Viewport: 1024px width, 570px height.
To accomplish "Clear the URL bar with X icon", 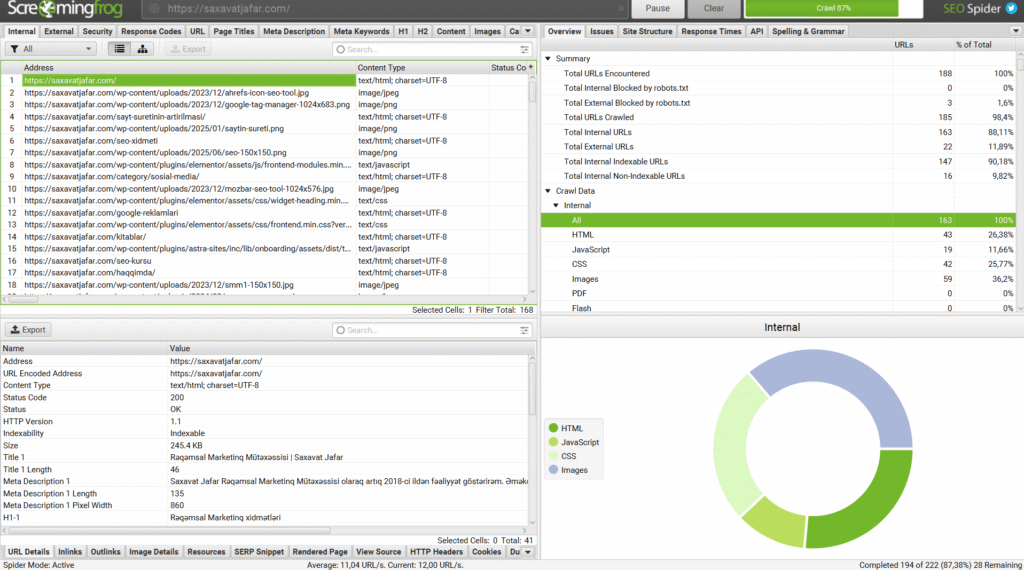I will [620, 9].
